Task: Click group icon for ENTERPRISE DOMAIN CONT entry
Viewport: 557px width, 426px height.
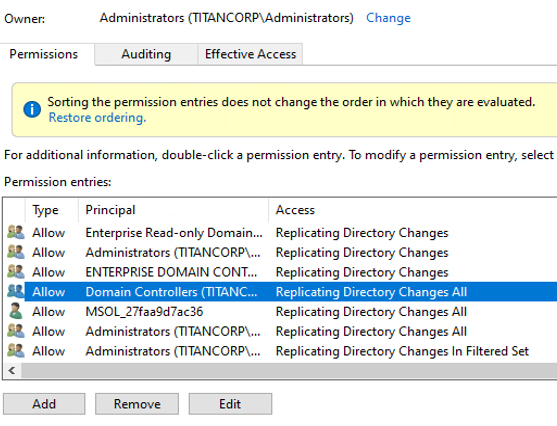Action: pyautogui.click(x=16, y=272)
